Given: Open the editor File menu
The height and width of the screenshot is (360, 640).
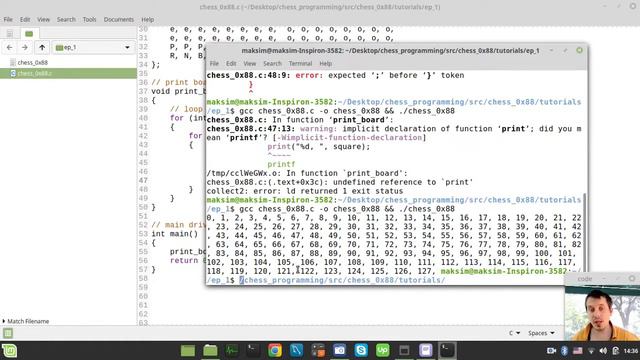Looking at the screenshot, I should 8,19.
